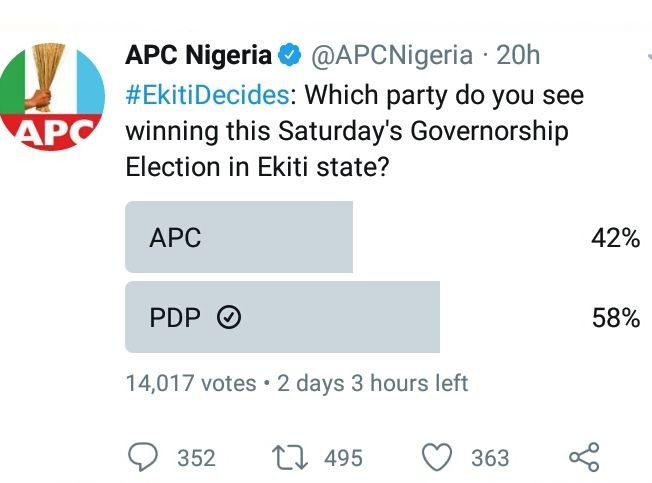Click the 58% result for PDP
The height and width of the screenshot is (483, 652).
[x=615, y=318]
